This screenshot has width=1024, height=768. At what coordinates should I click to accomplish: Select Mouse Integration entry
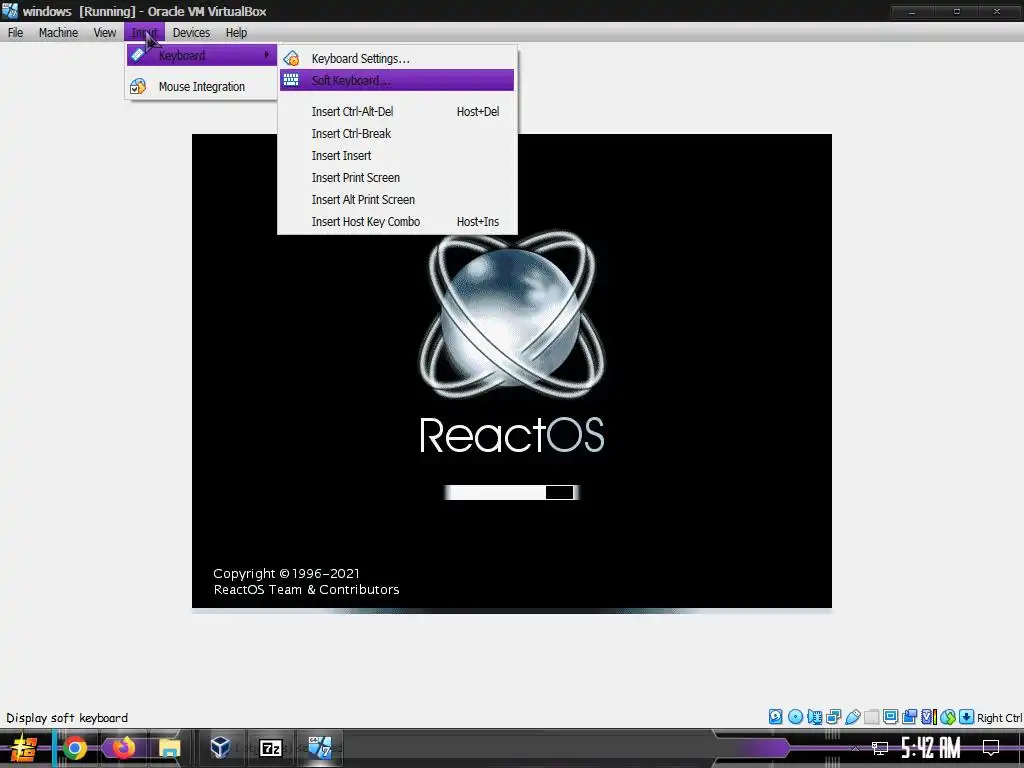(x=202, y=87)
